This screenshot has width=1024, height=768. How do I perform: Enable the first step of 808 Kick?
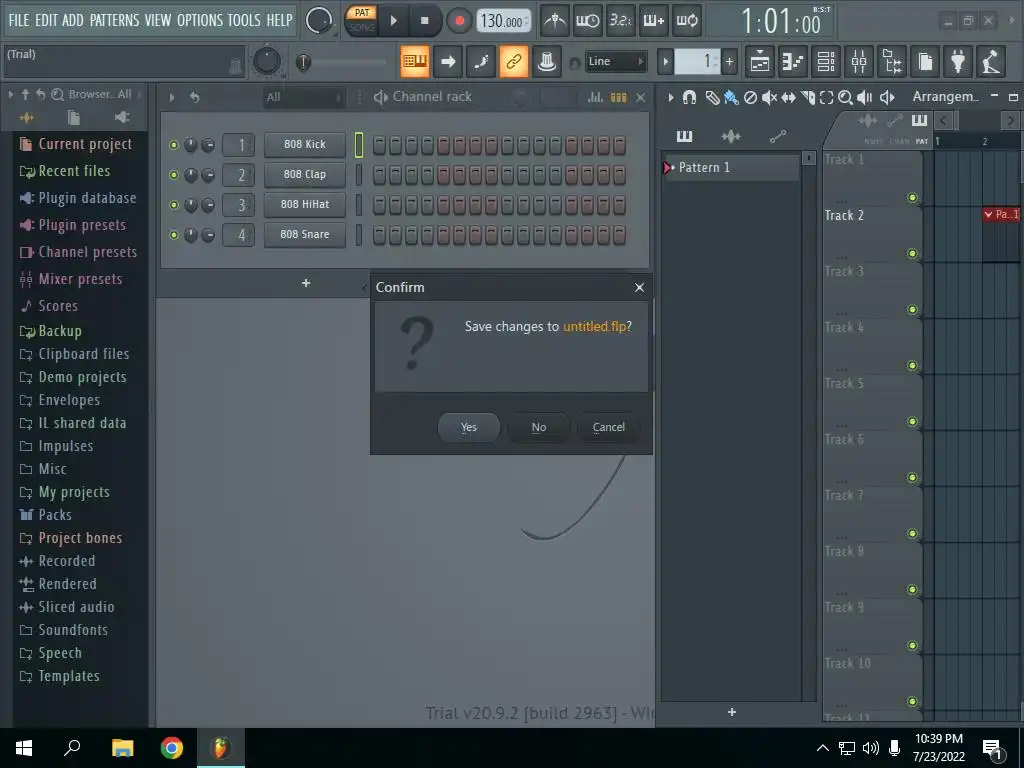pyautogui.click(x=379, y=144)
